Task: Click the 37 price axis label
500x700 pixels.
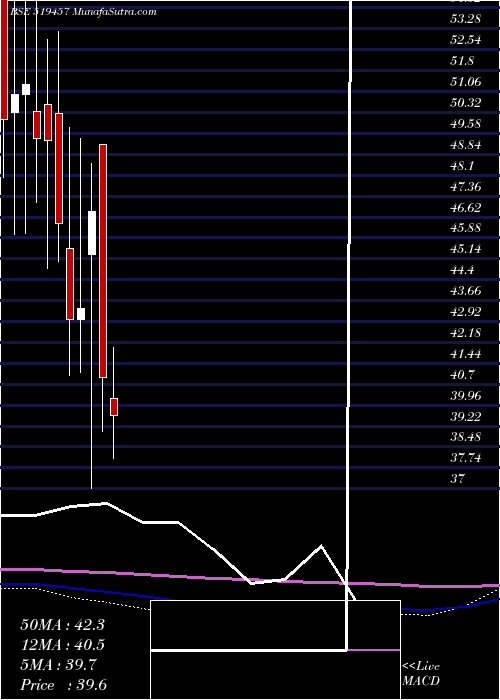Action: (x=458, y=479)
